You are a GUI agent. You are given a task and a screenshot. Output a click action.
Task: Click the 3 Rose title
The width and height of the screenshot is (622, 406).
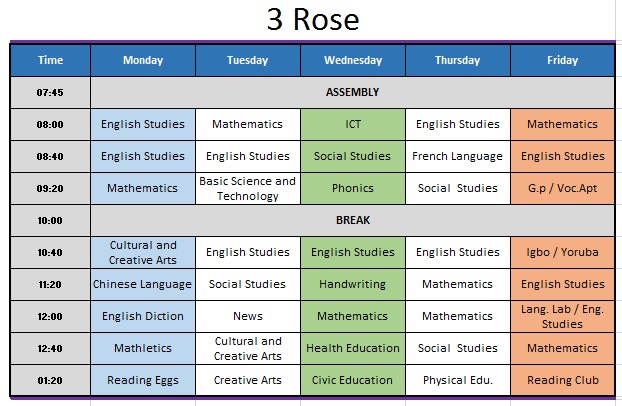[x=312, y=19]
